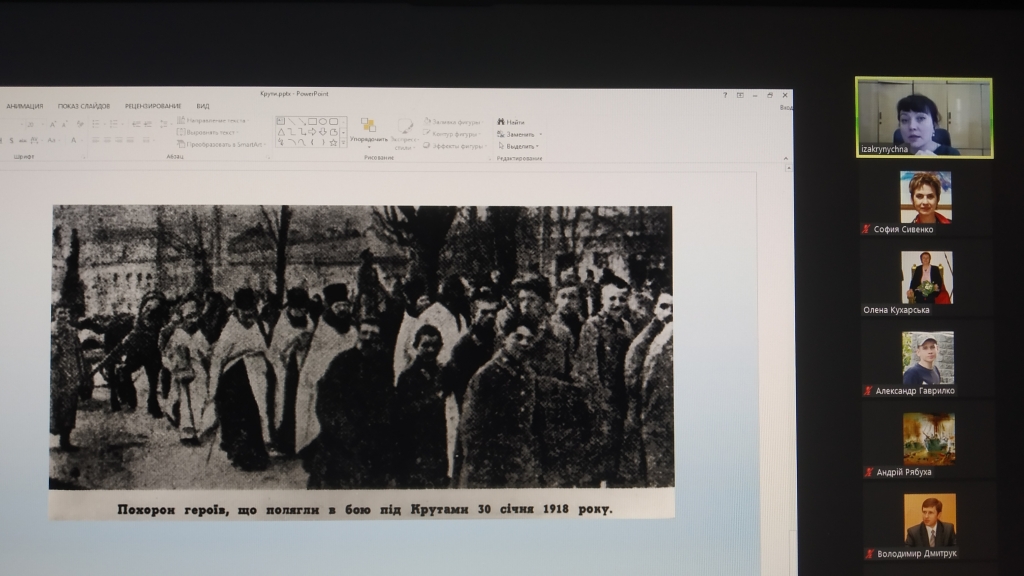Viewport: 1024px width, 576px height.
Task: Select the line arrow shape
Action: 302,121
